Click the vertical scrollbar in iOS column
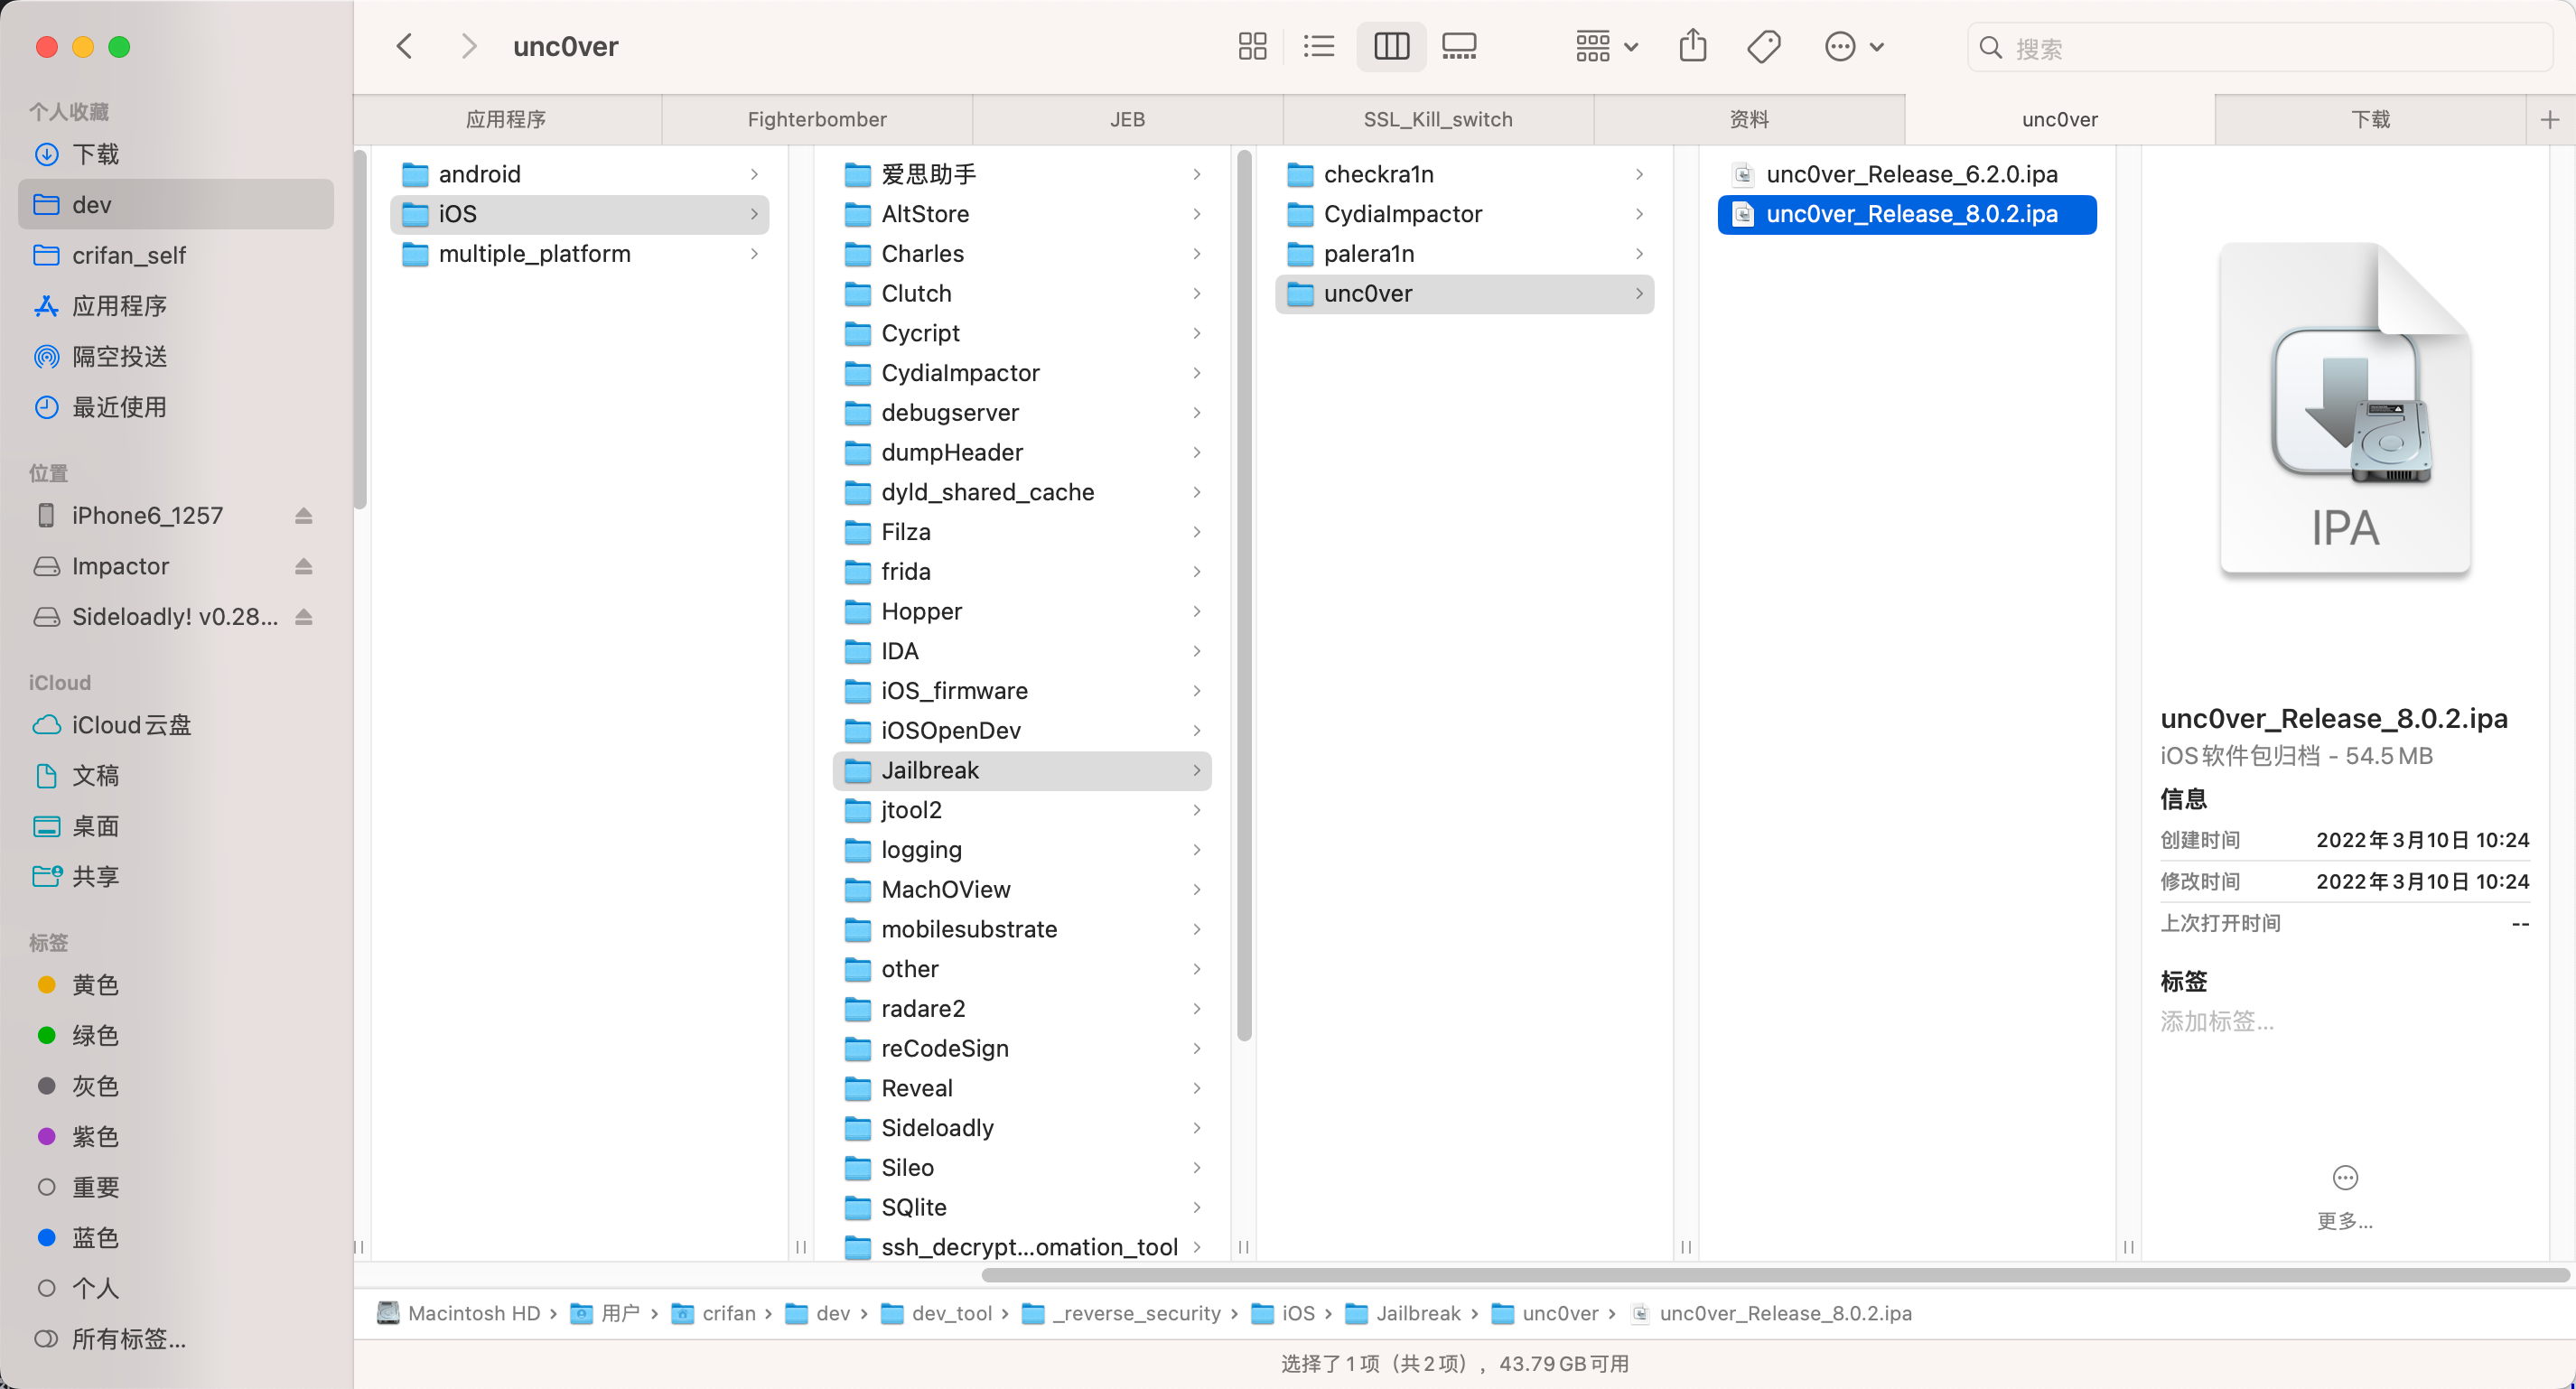The image size is (2576, 1389). pyautogui.click(x=1244, y=597)
